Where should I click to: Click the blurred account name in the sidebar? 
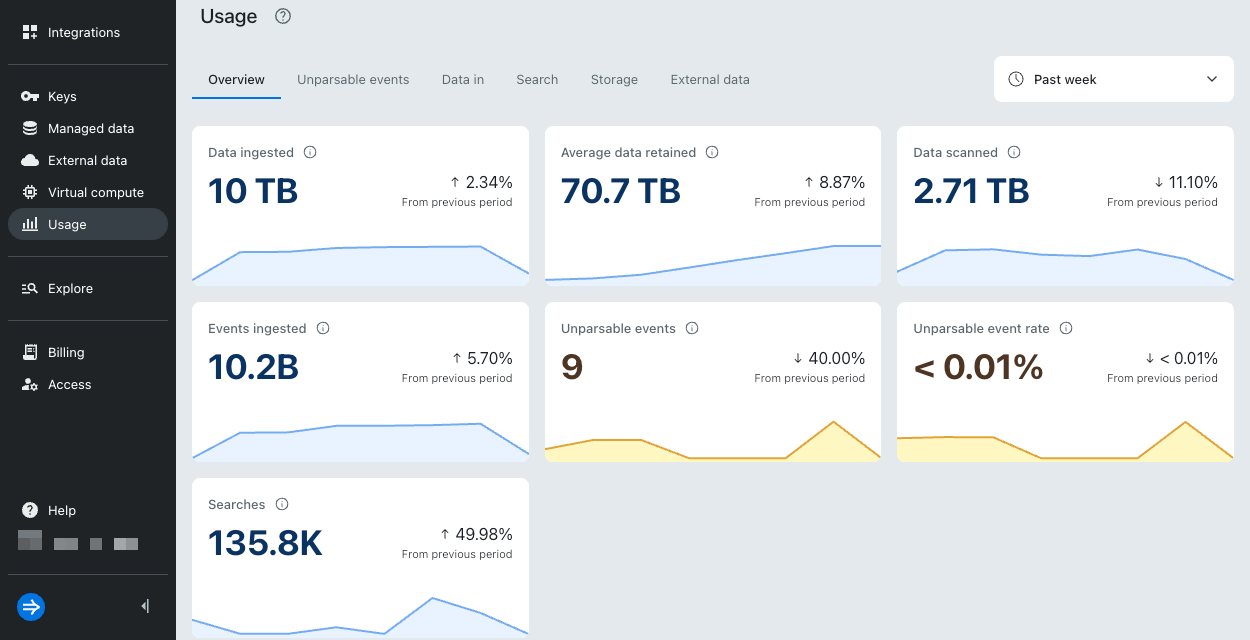coord(78,542)
